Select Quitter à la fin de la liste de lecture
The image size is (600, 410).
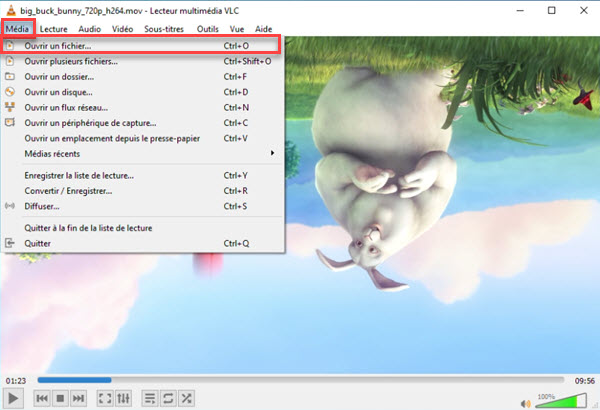[142, 228]
